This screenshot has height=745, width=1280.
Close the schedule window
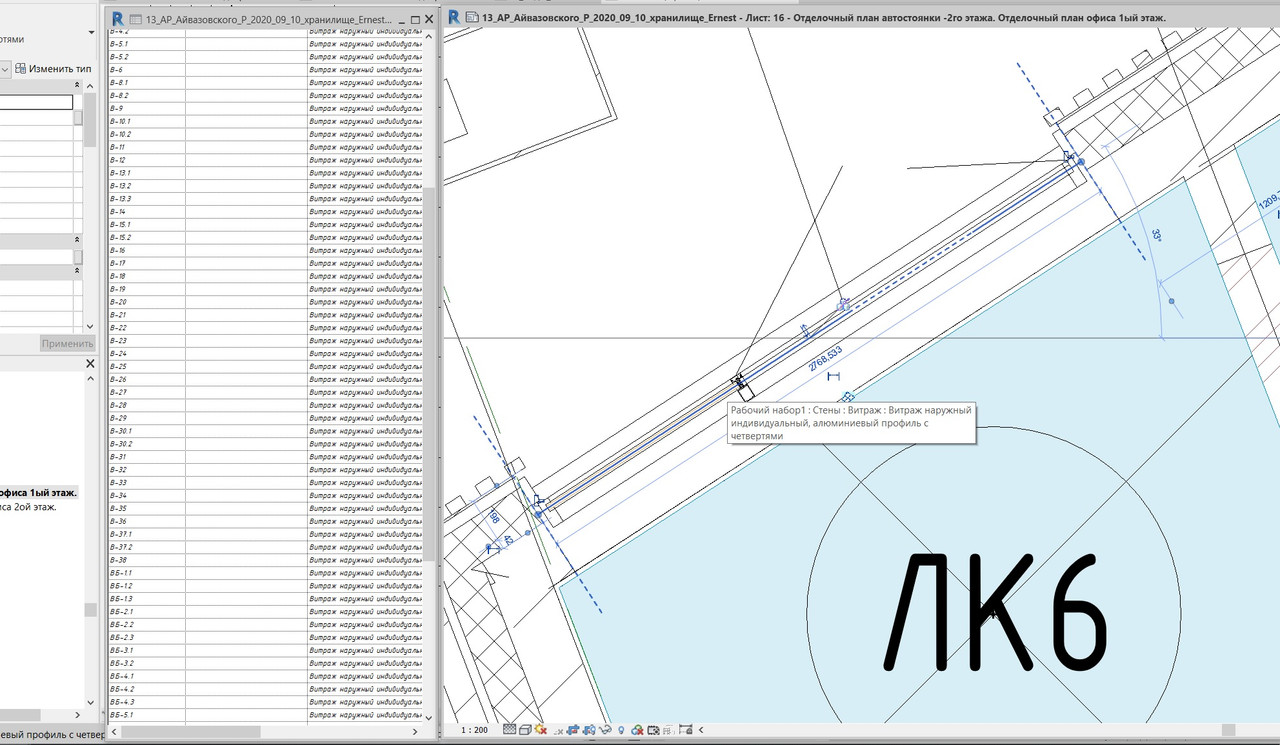click(x=429, y=19)
